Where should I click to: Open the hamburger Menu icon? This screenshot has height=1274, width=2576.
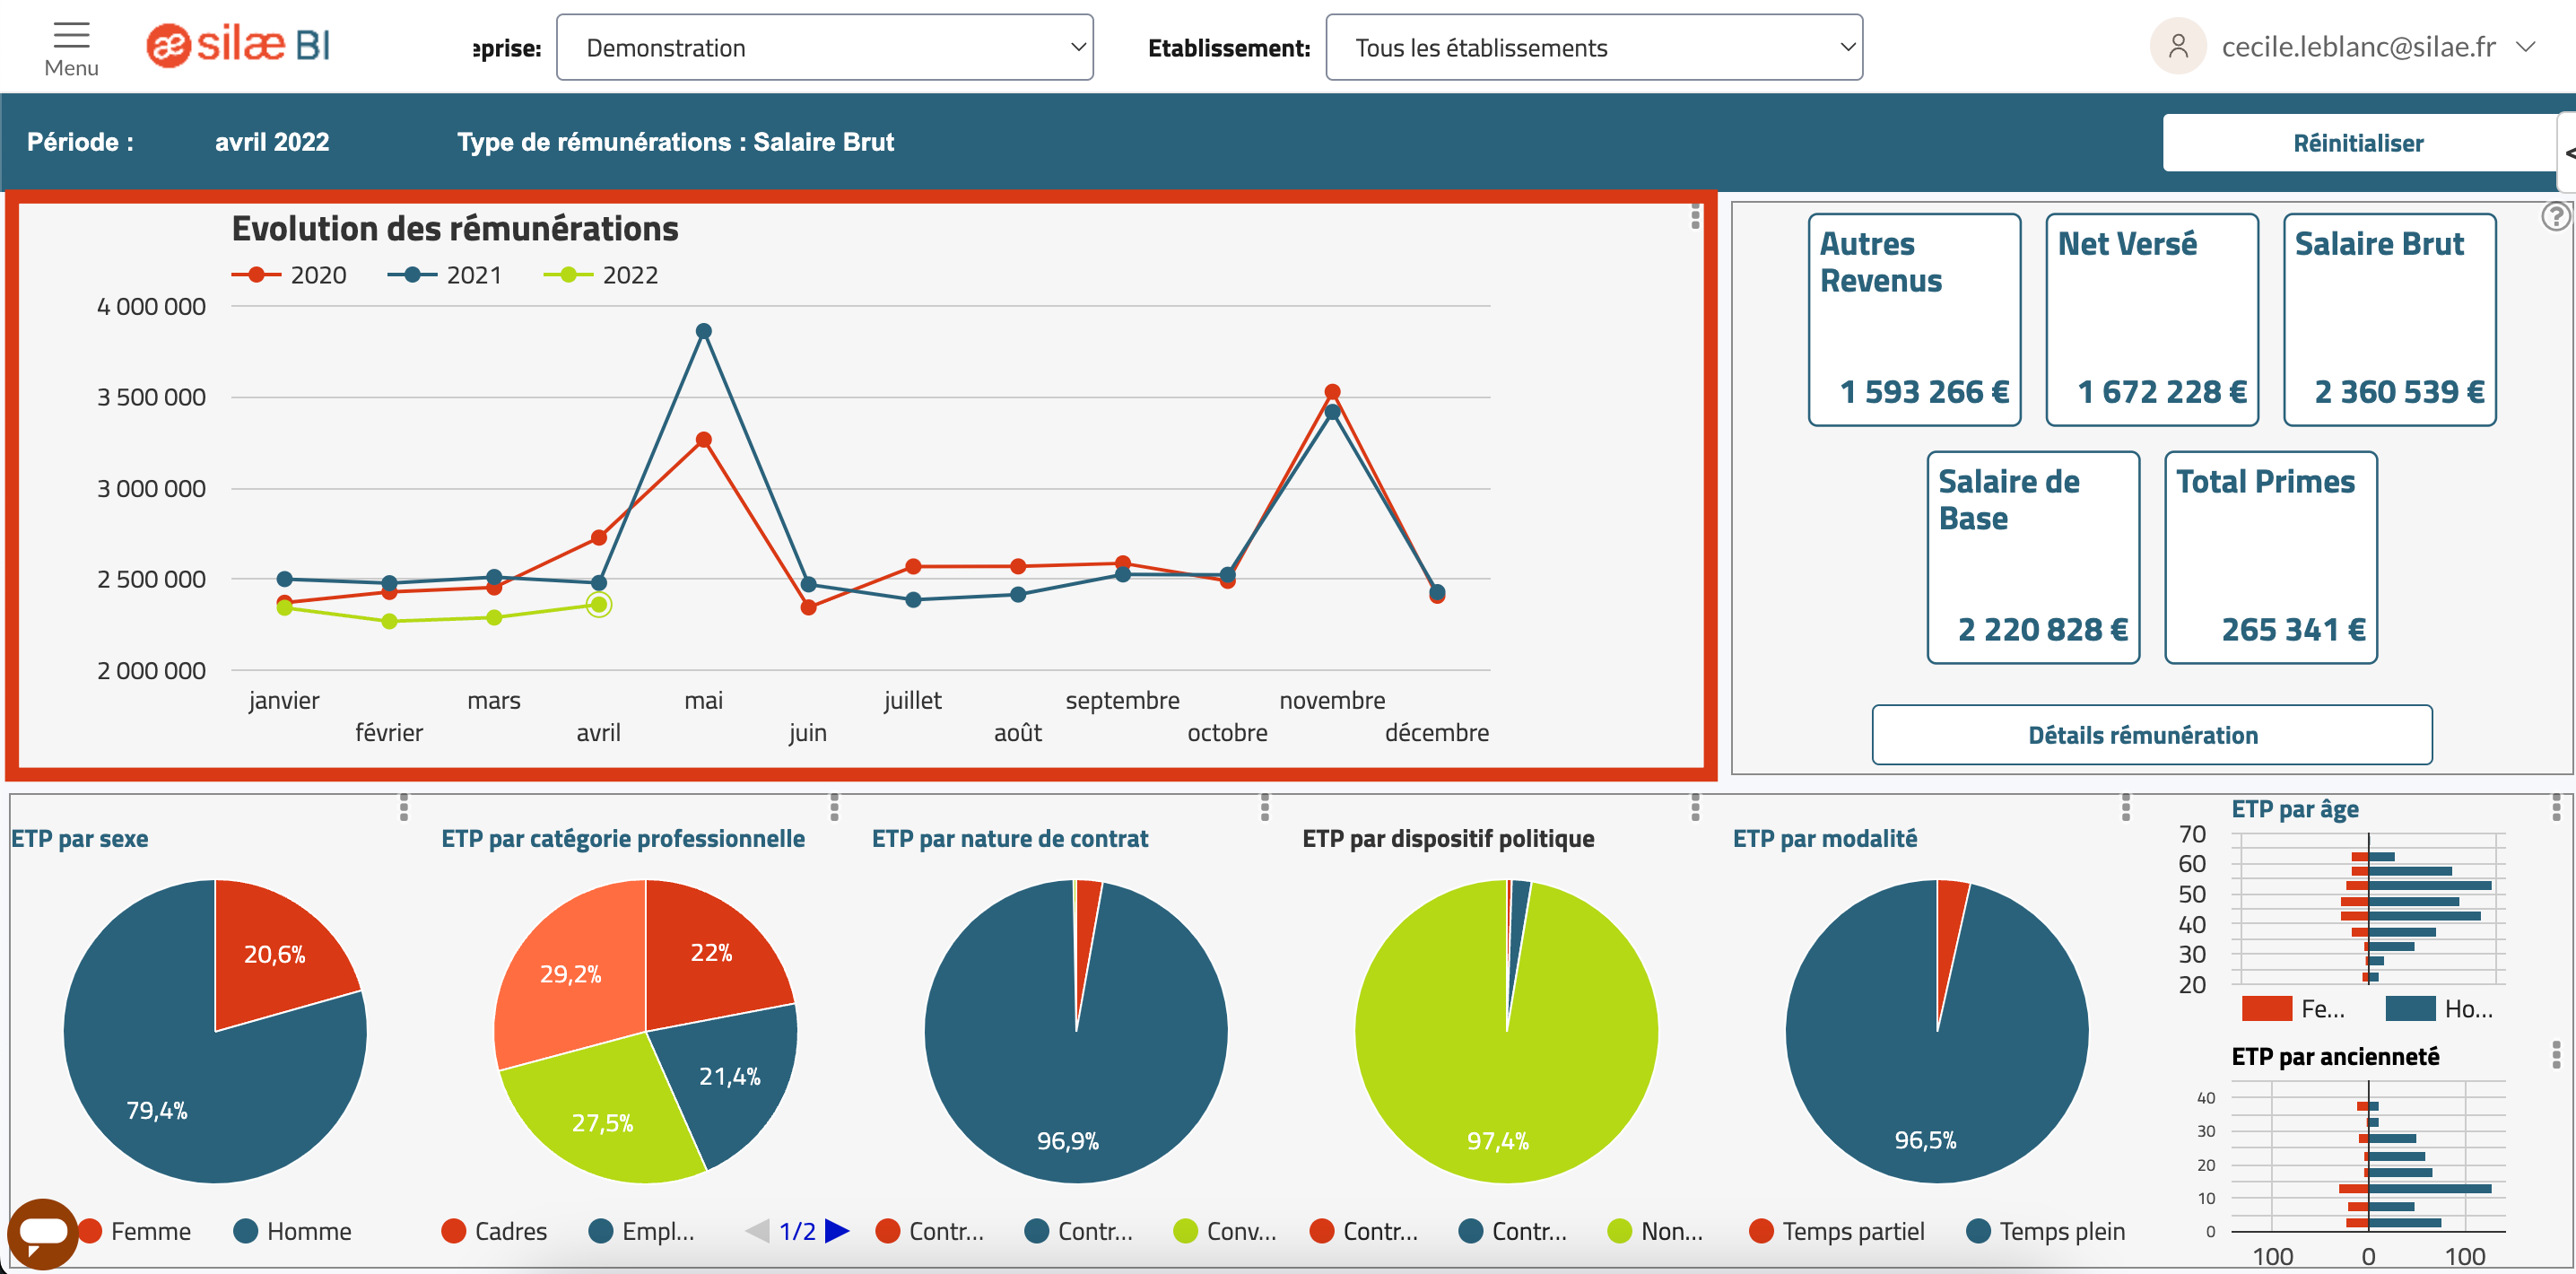coord(71,36)
